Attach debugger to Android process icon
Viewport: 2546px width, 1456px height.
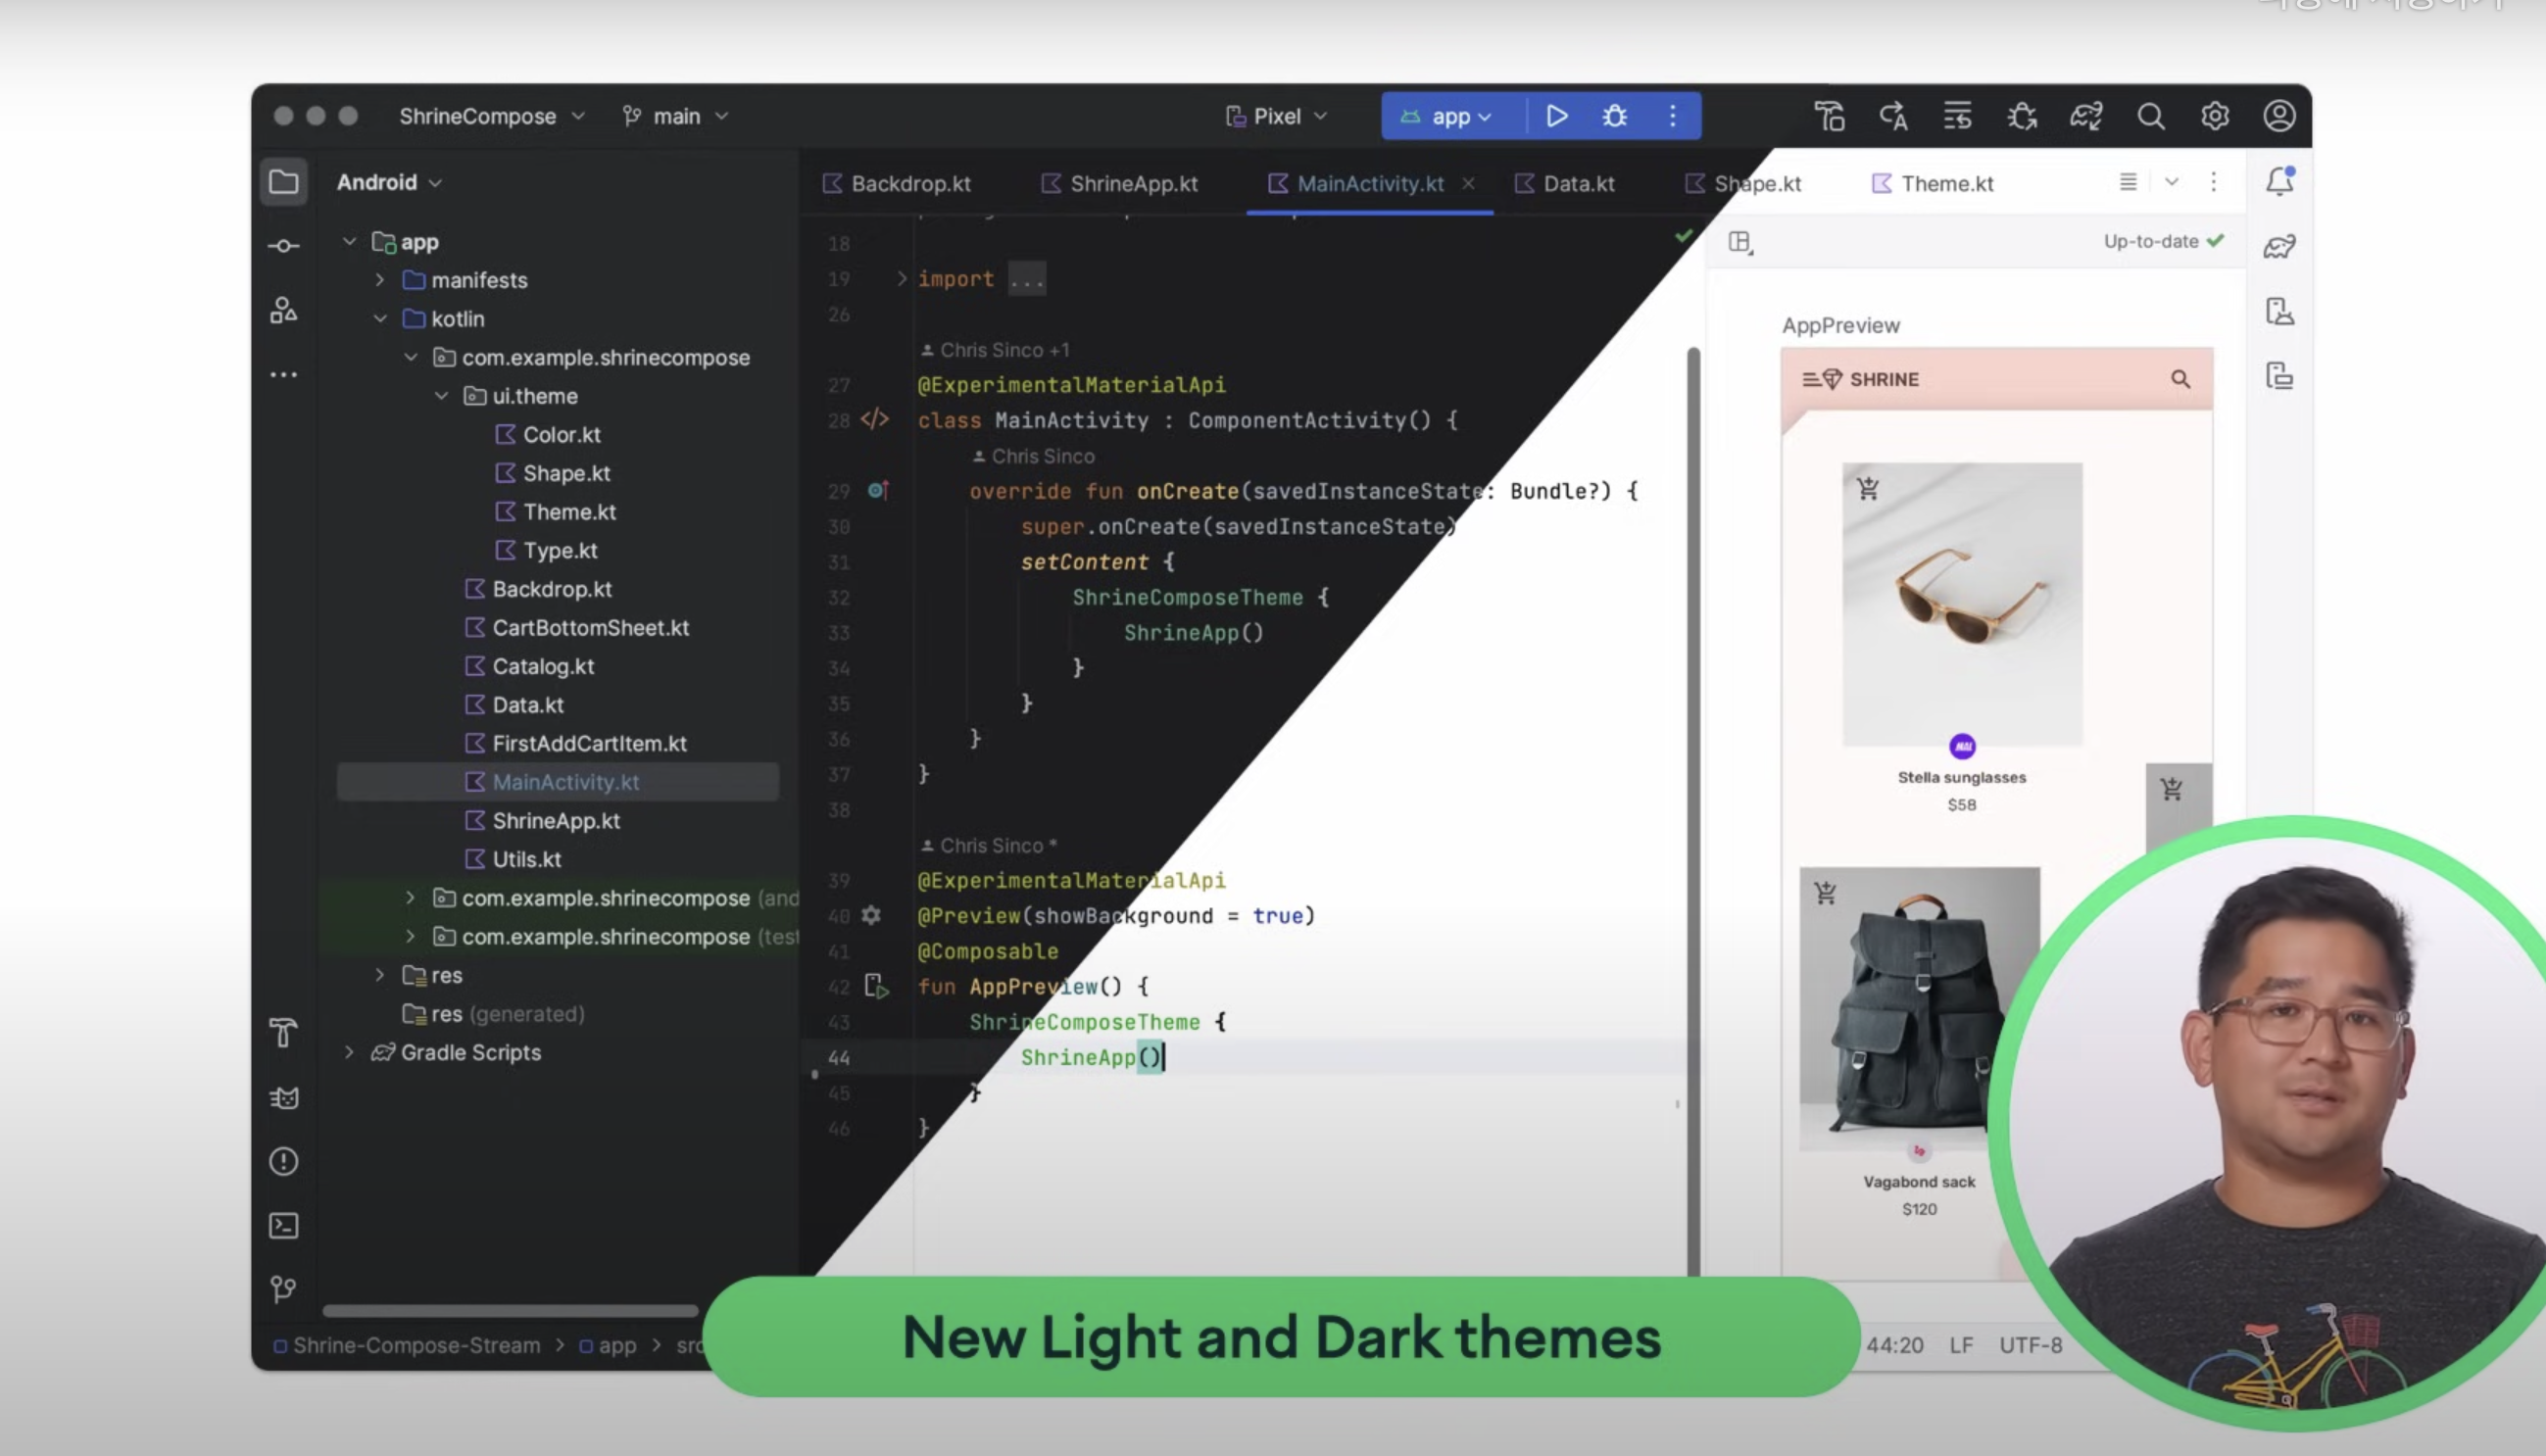[x=2022, y=116]
